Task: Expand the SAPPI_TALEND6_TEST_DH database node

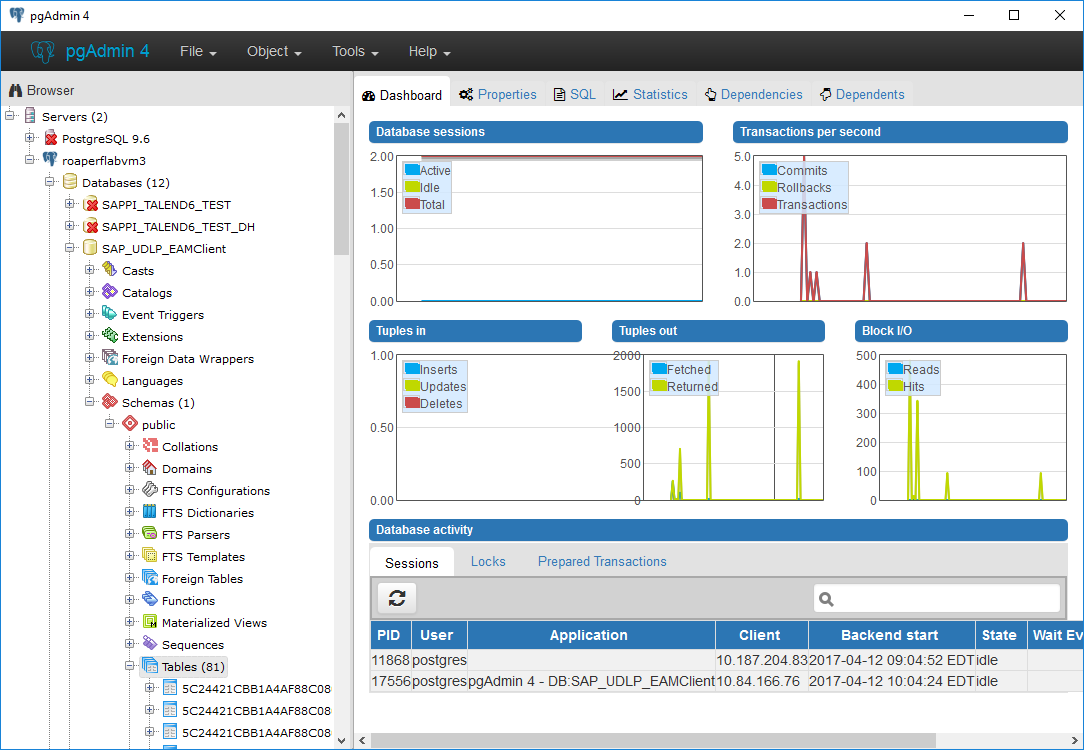Action: (x=70, y=225)
